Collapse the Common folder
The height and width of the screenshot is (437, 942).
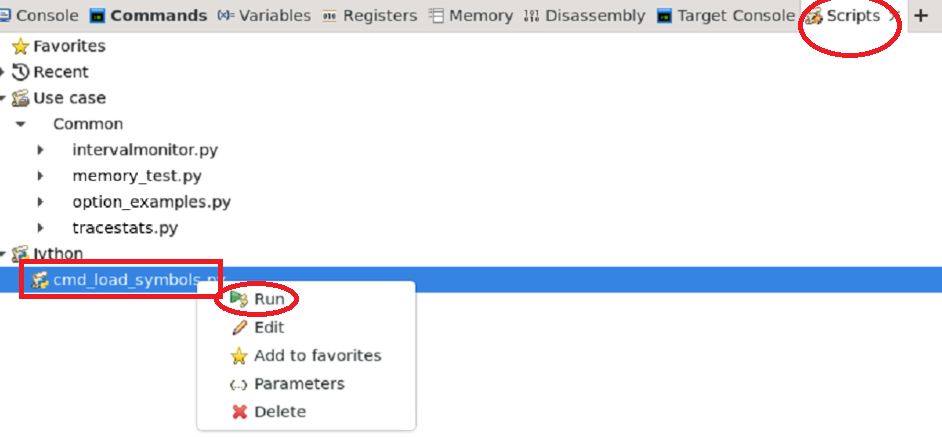(20, 124)
